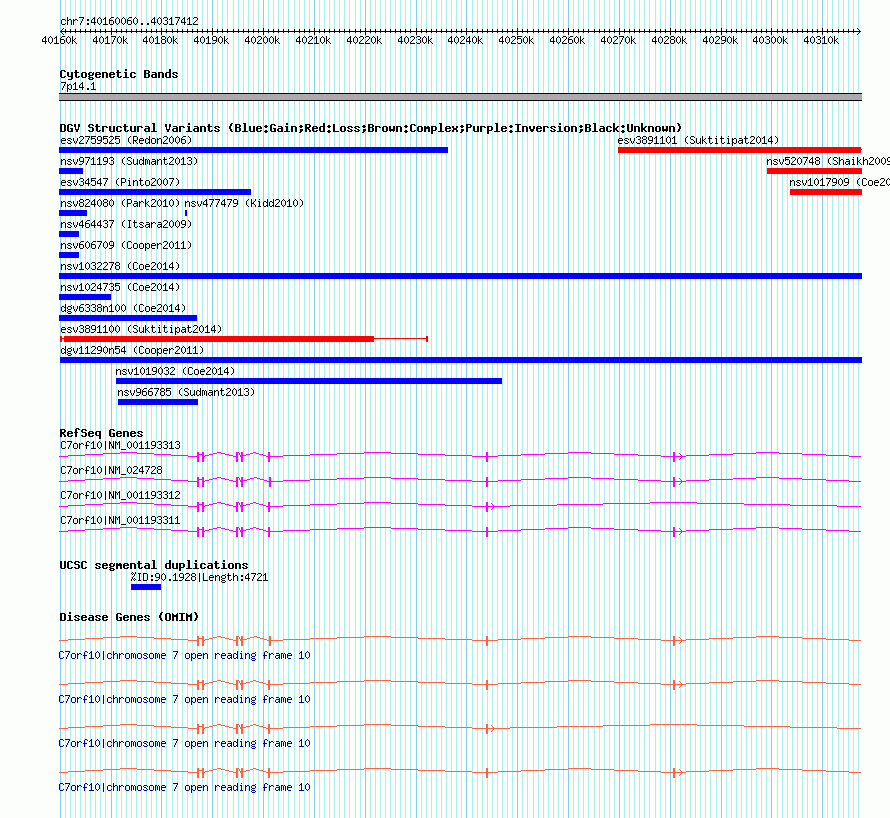Click the %ID:90.1928|Length:4721 label

[199, 577]
